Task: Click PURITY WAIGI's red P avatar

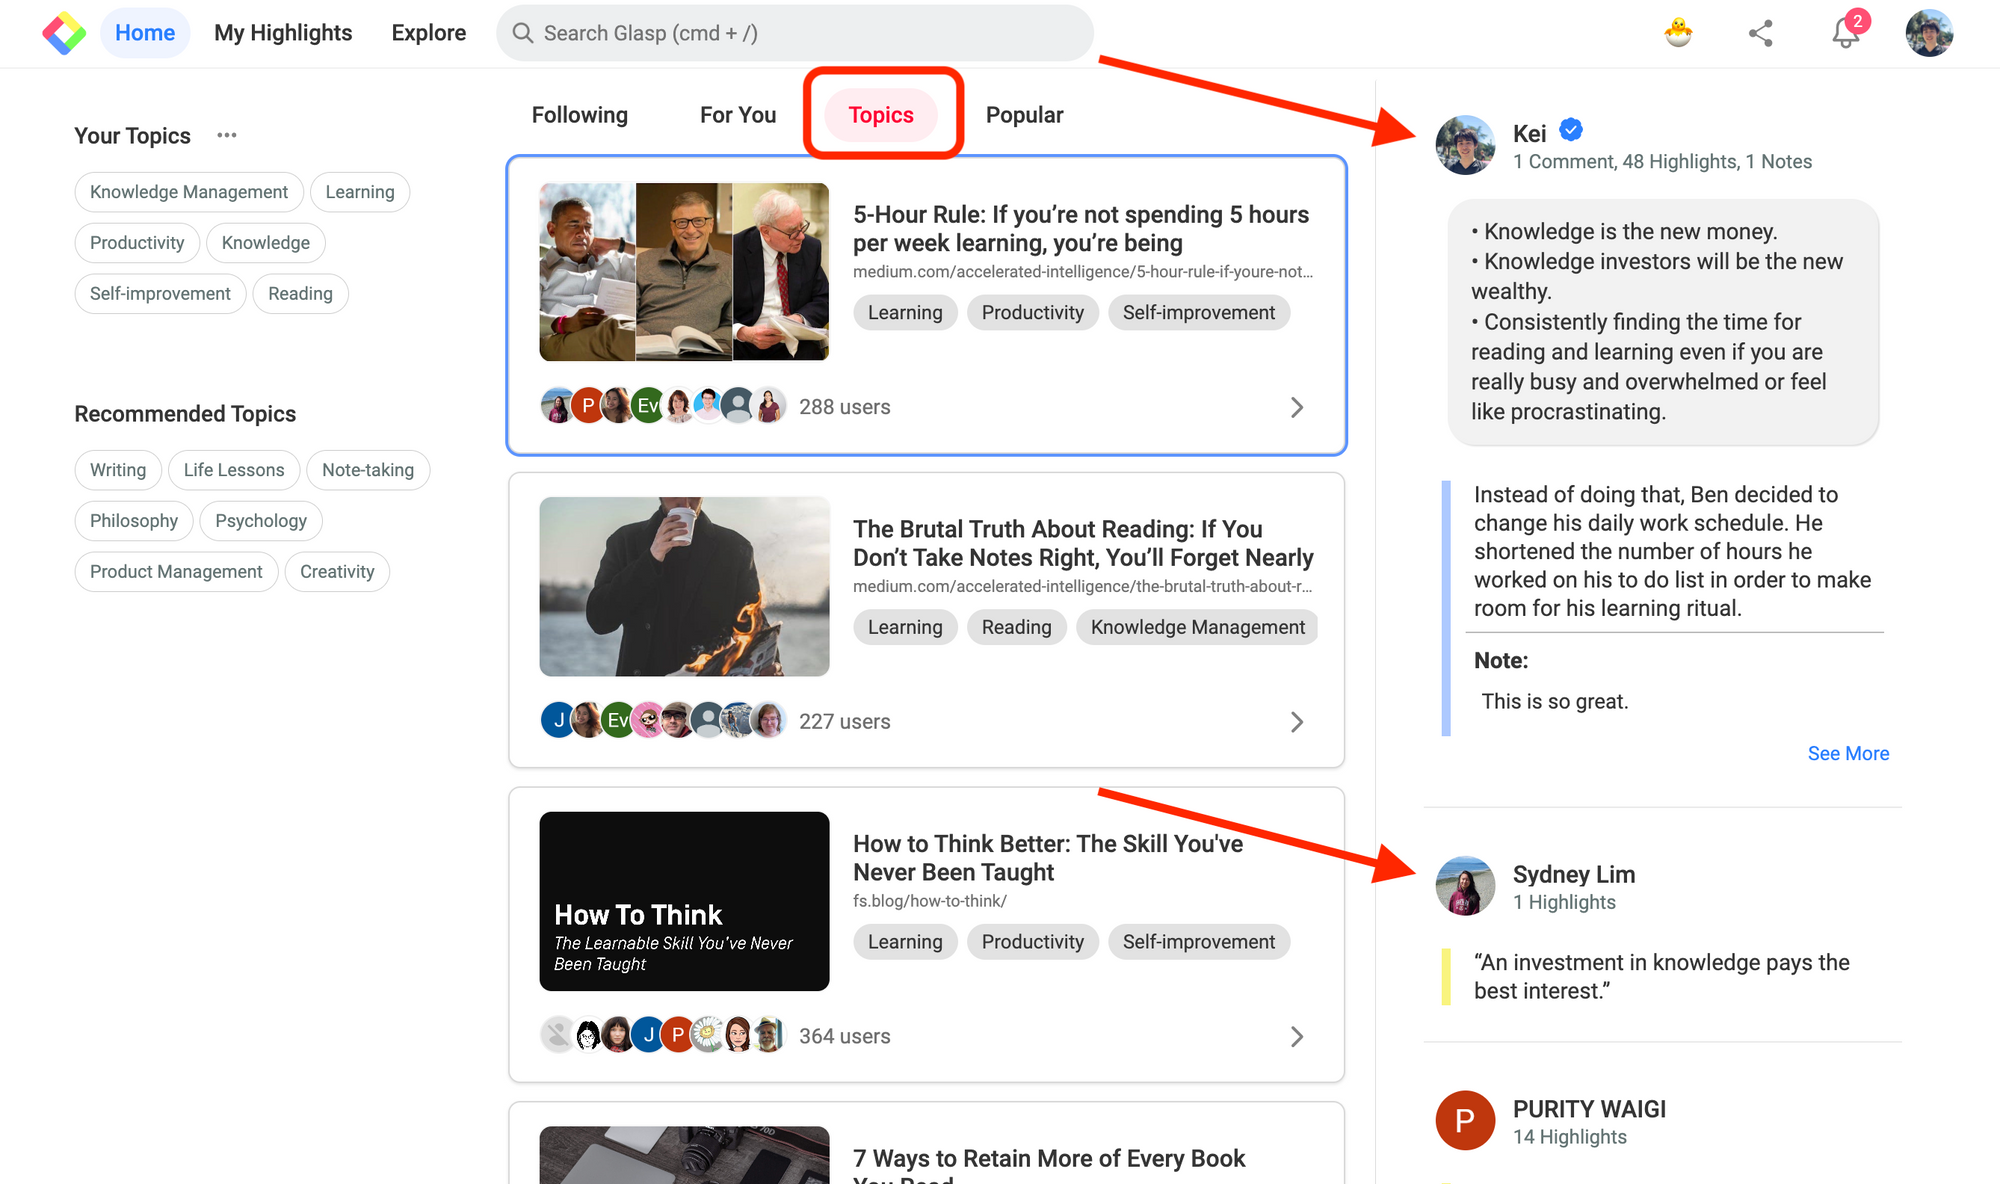Action: pos(1465,1120)
